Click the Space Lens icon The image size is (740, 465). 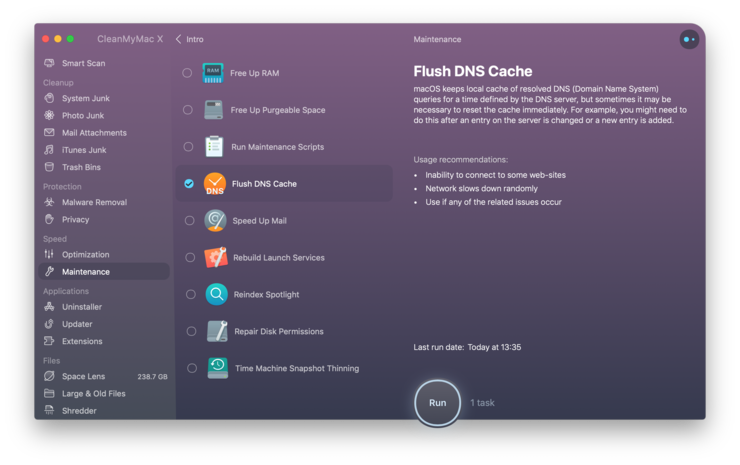click(49, 376)
